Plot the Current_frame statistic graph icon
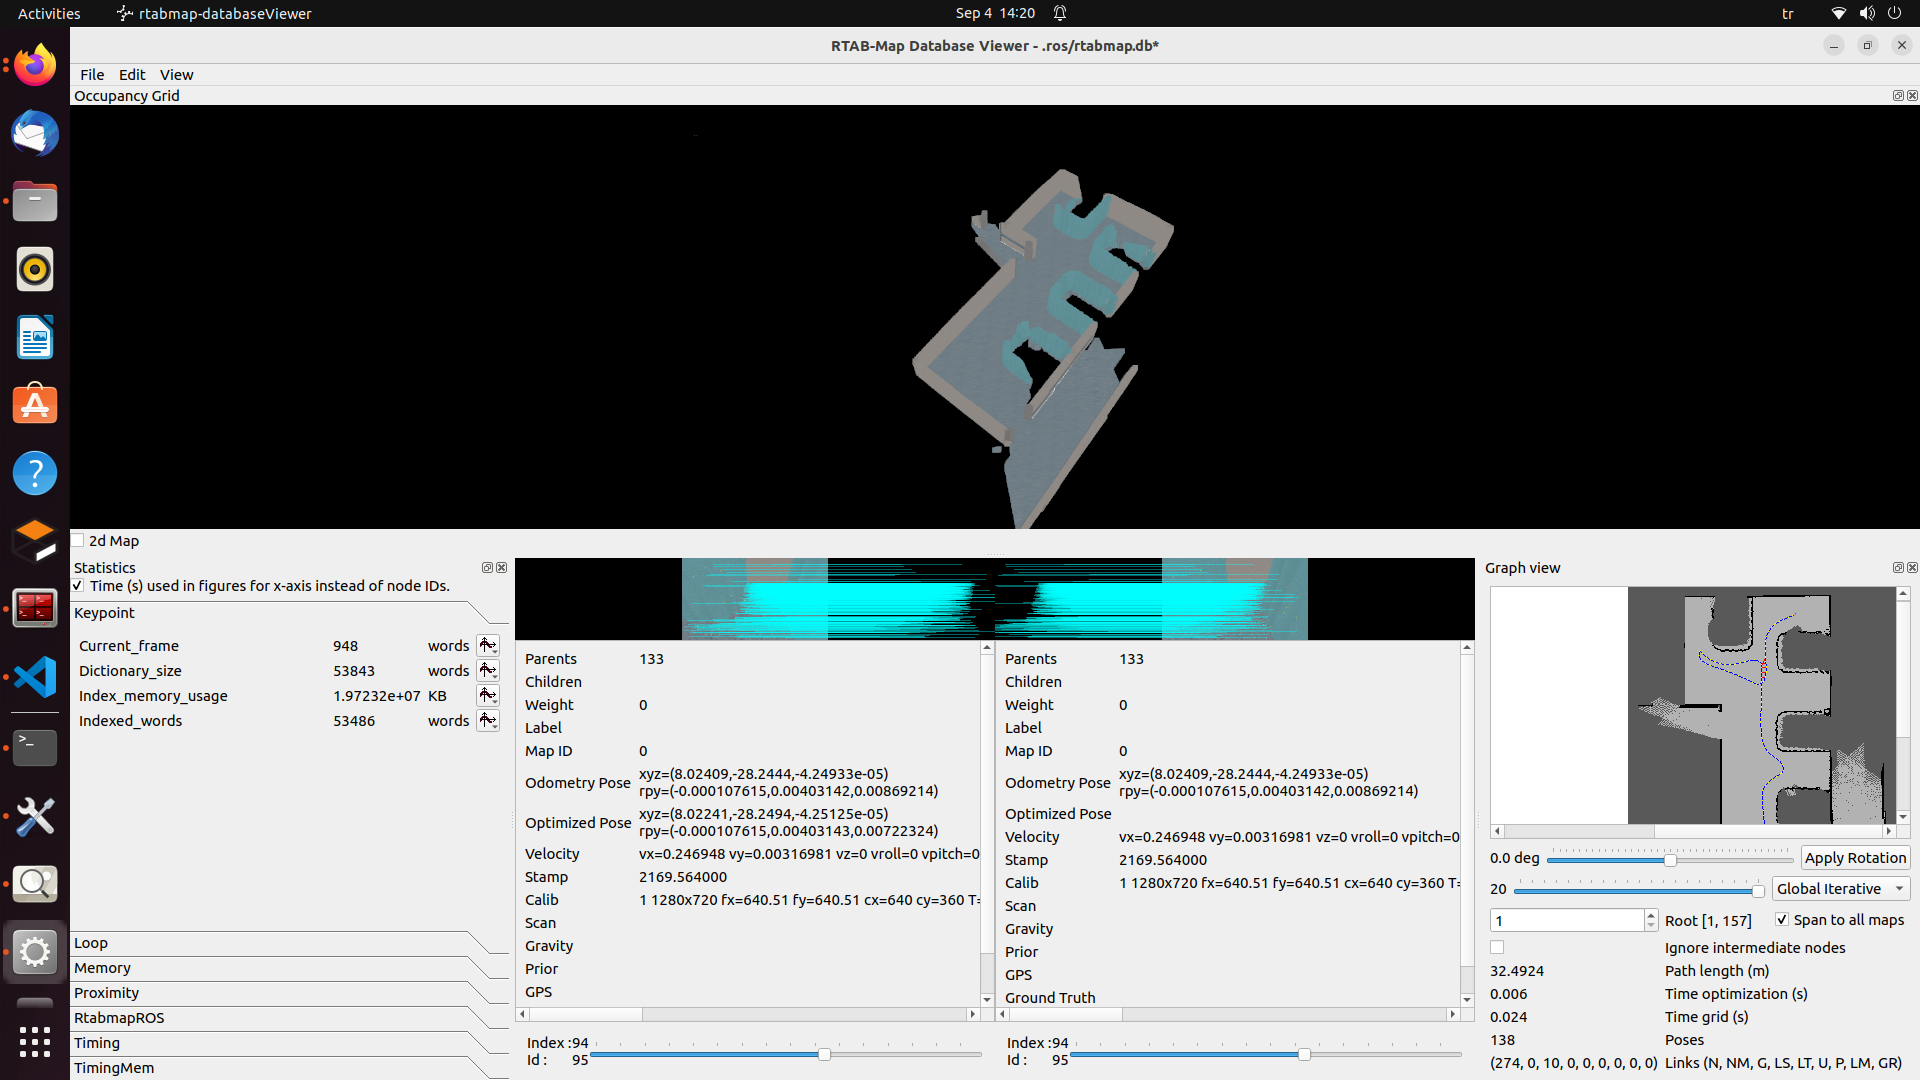Viewport: 1920px width, 1080px height. click(x=487, y=645)
